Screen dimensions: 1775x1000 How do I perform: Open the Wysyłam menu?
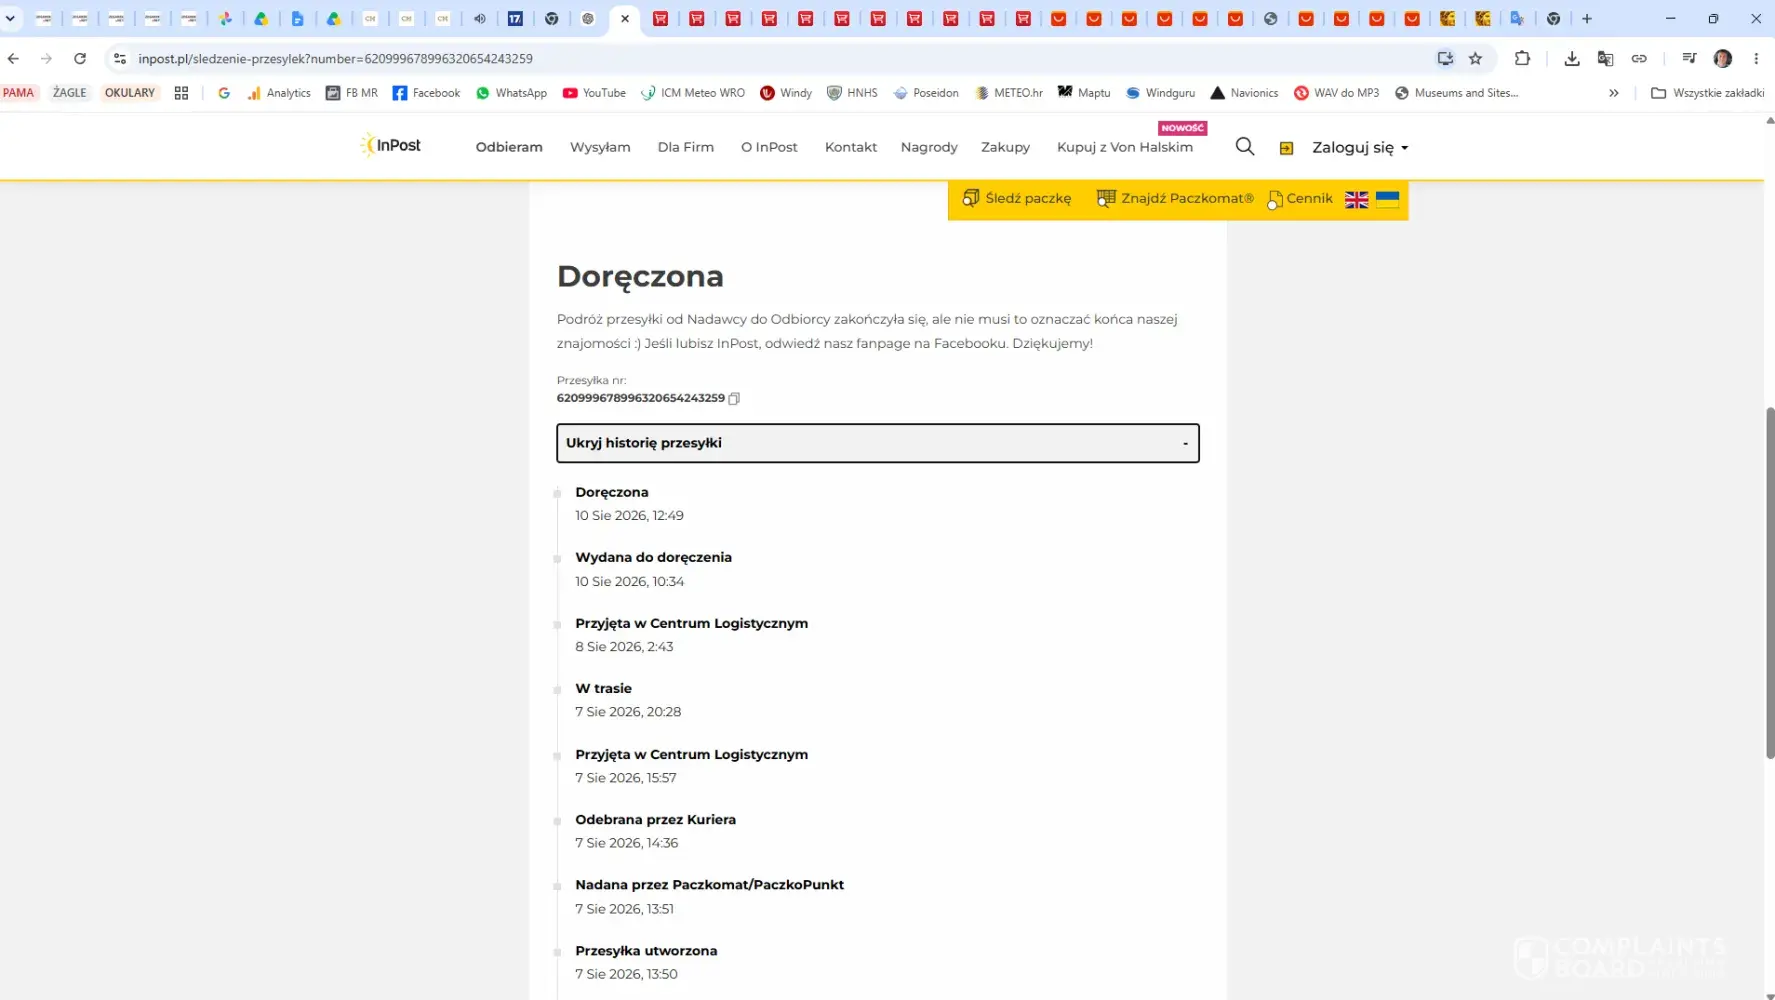[x=600, y=147]
